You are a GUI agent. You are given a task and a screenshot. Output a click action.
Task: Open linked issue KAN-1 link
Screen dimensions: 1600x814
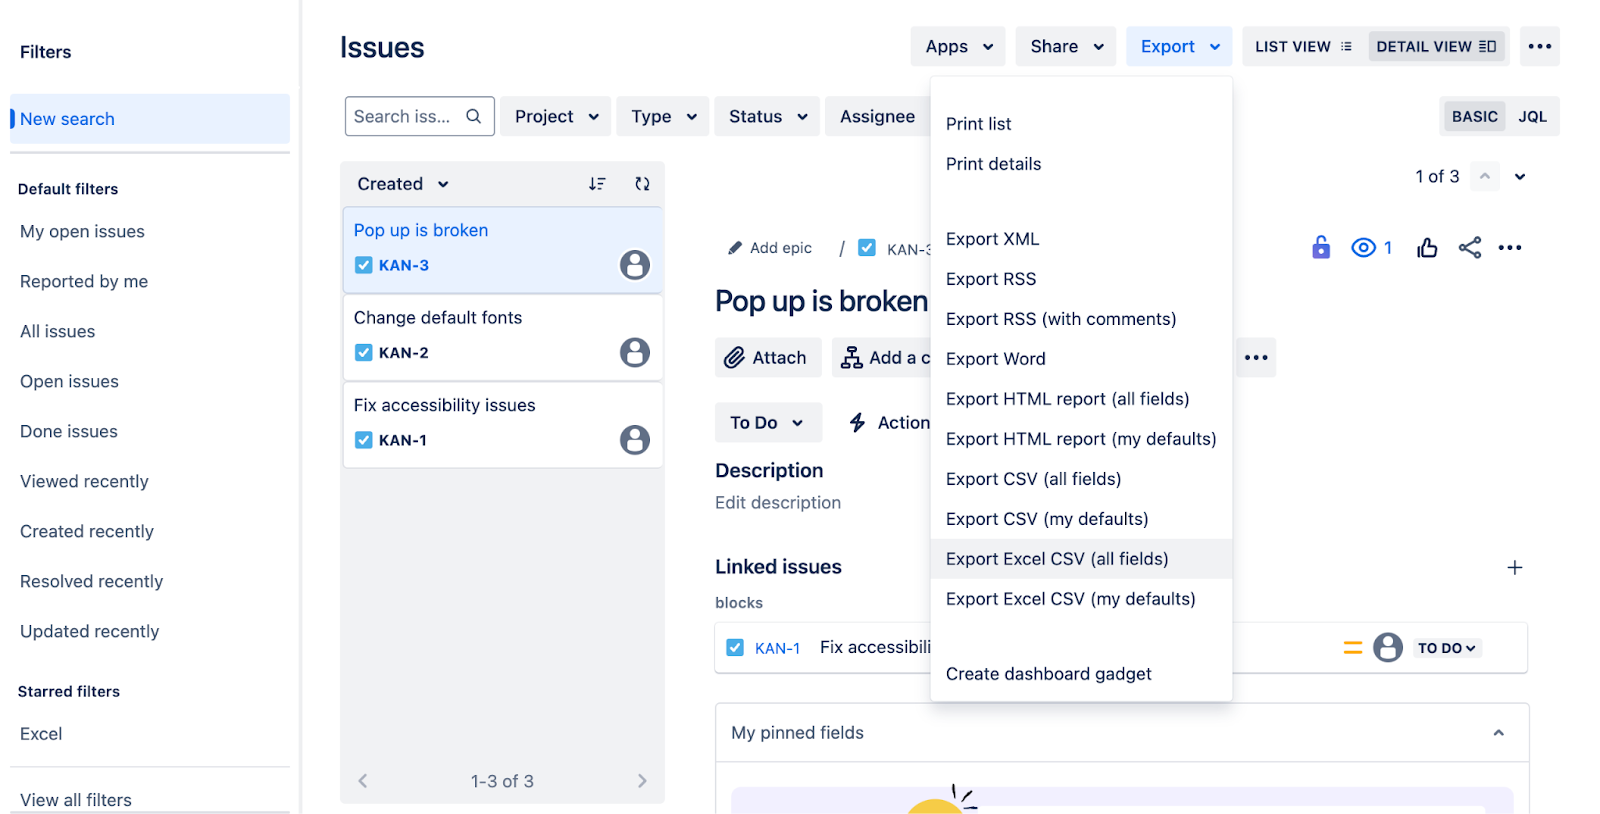click(777, 648)
